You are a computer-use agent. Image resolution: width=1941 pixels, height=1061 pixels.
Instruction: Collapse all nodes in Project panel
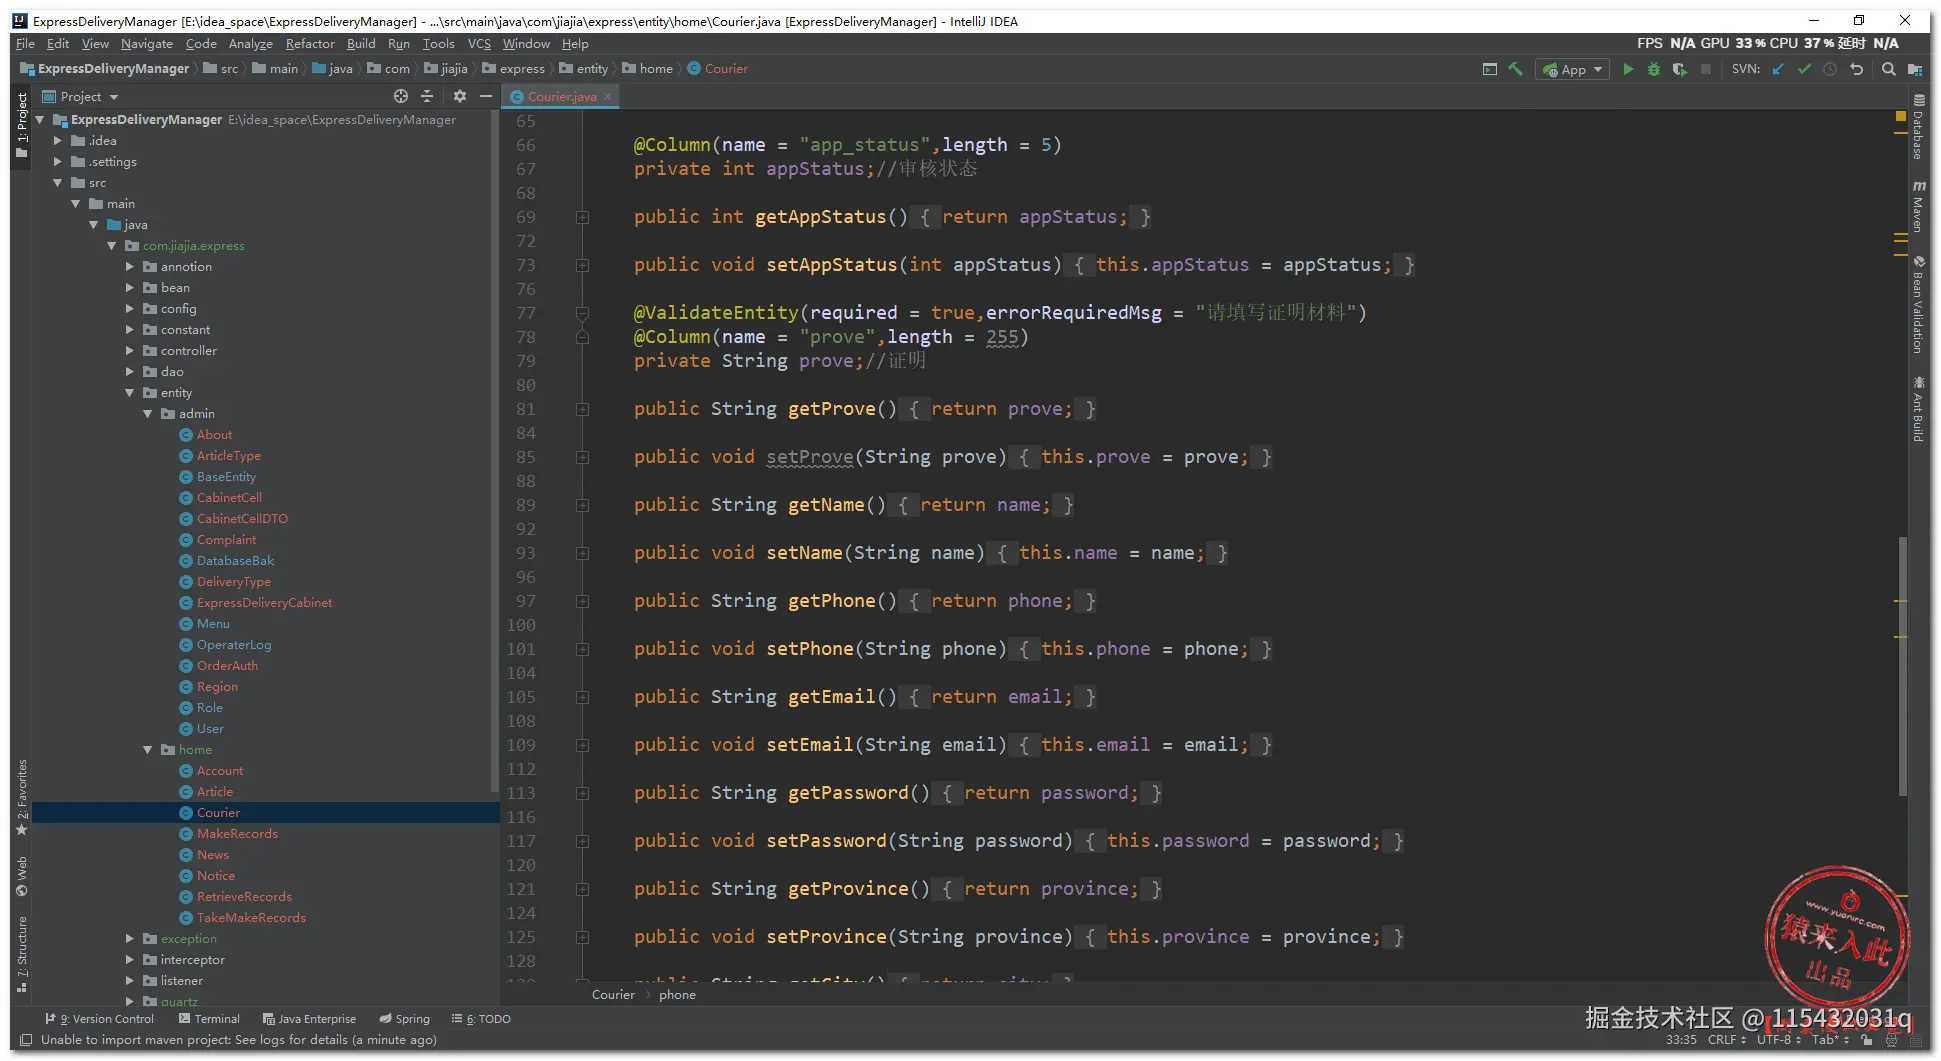point(427,96)
